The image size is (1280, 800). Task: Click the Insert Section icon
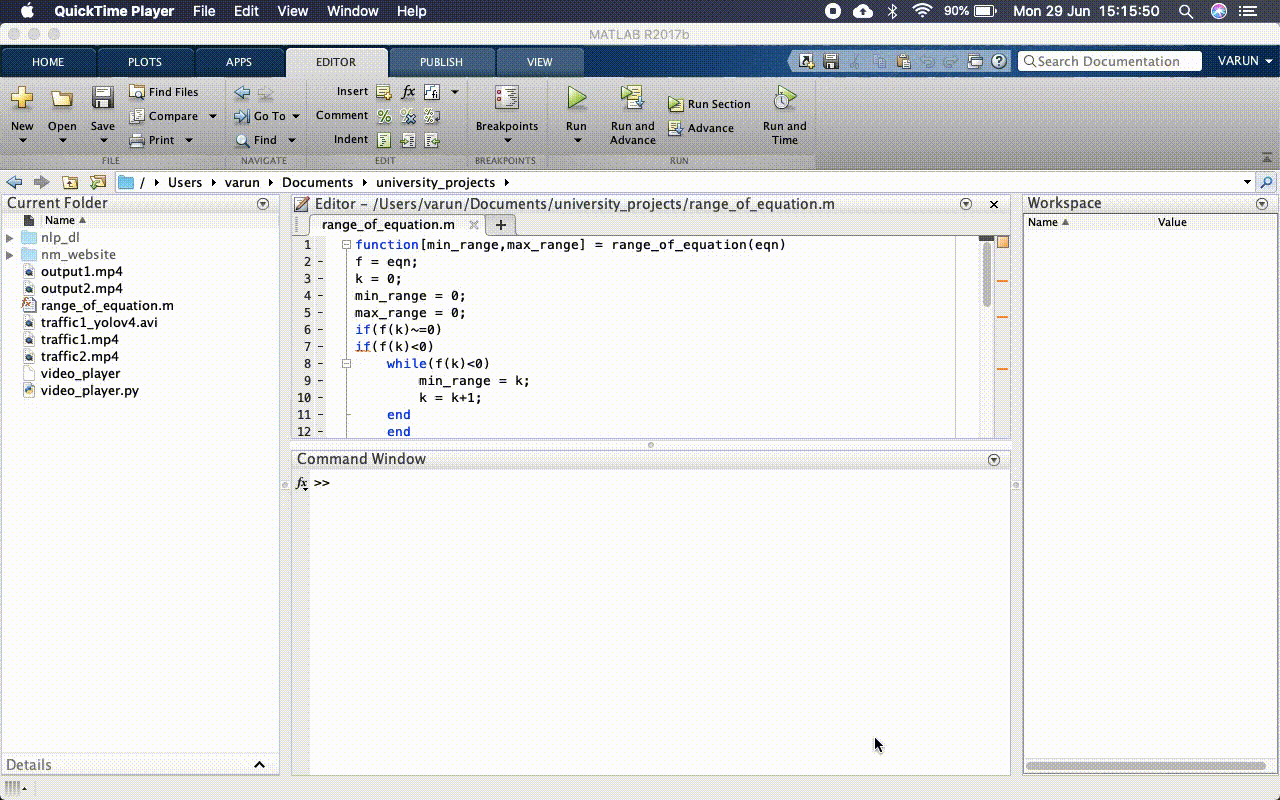click(384, 92)
